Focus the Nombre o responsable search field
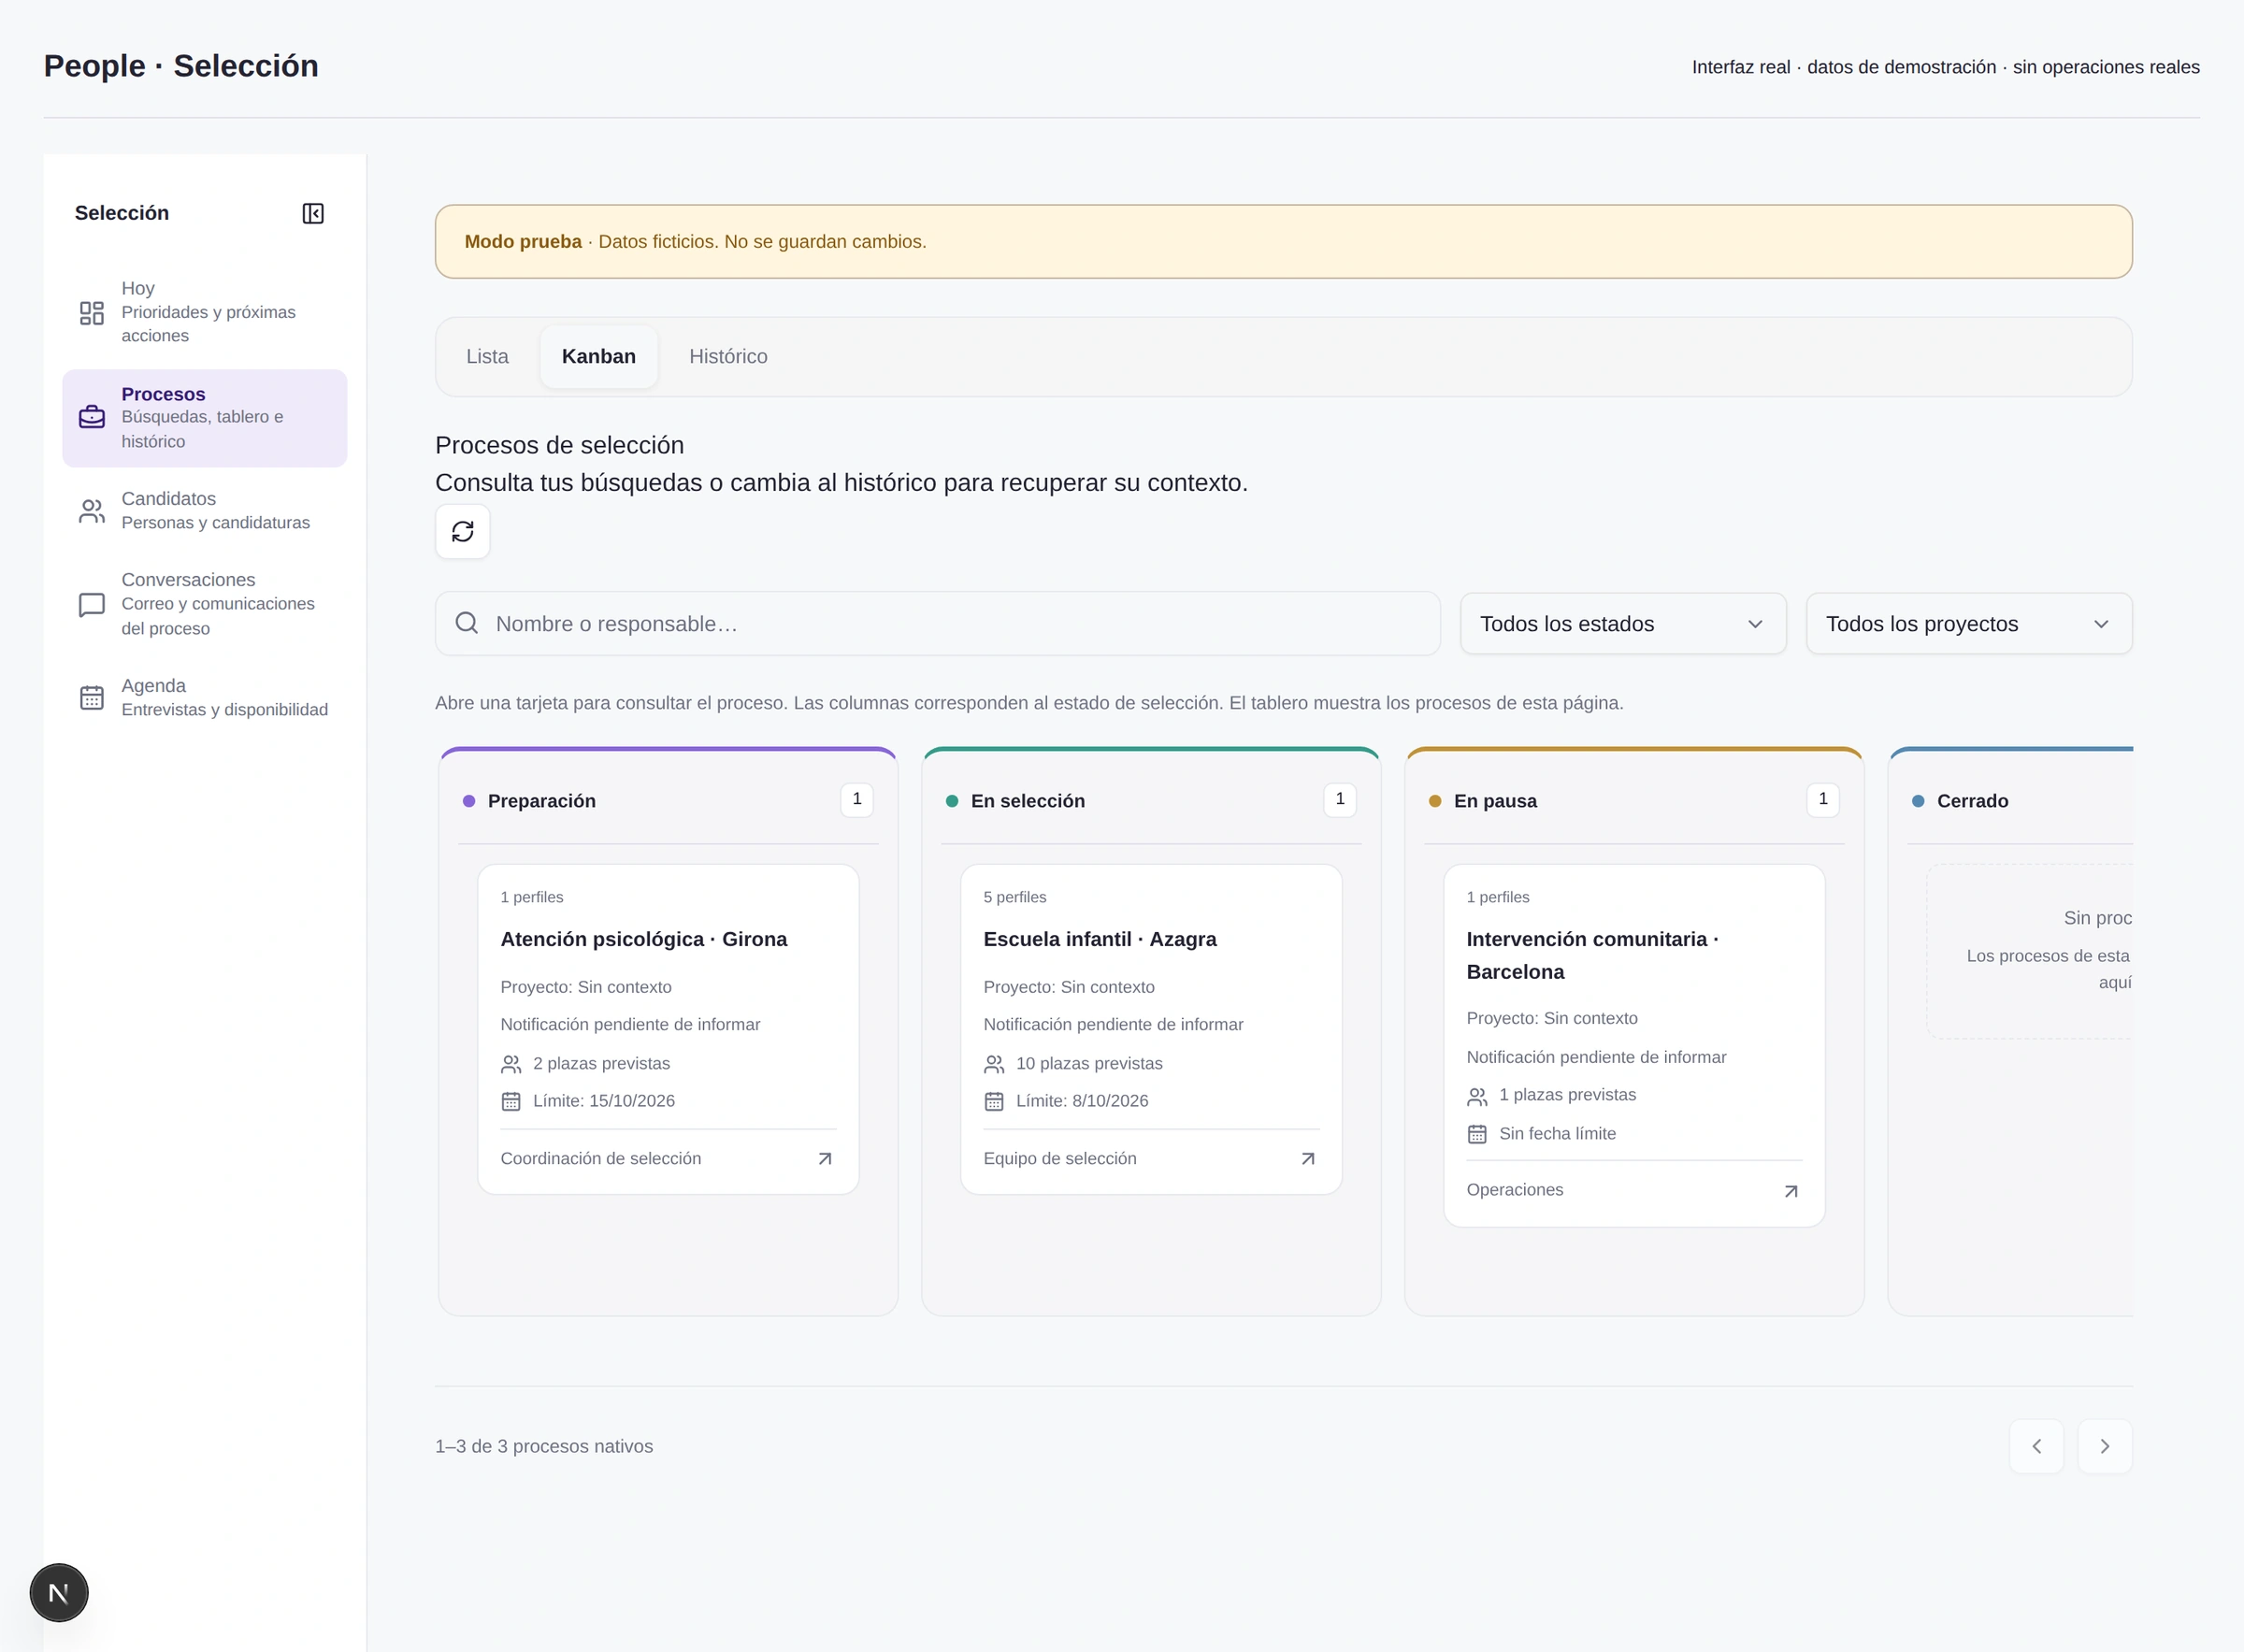The height and width of the screenshot is (1652, 2244). [938, 623]
